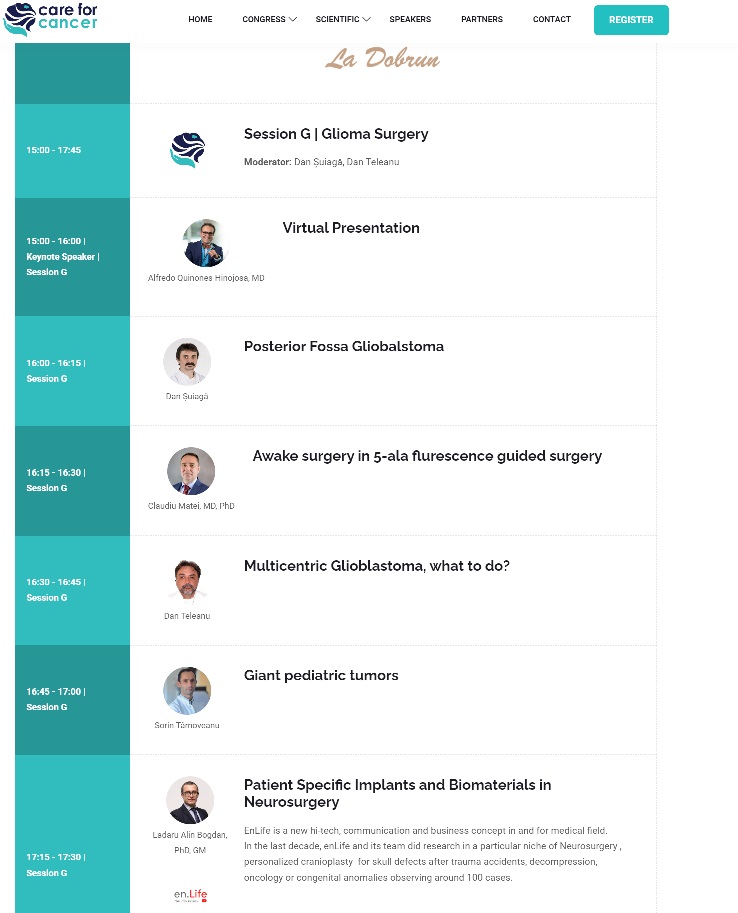738x913 pixels.
Task: Open Ladaru Alin Bogdan's speaker photo
Action: coord(190,800)
